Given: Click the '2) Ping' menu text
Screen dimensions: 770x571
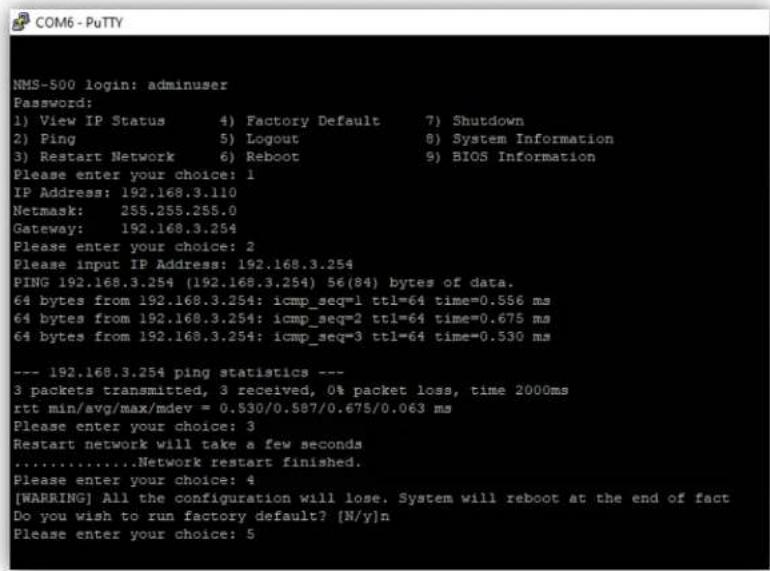Looking at the screenshot, I should [x=45, y=139].
